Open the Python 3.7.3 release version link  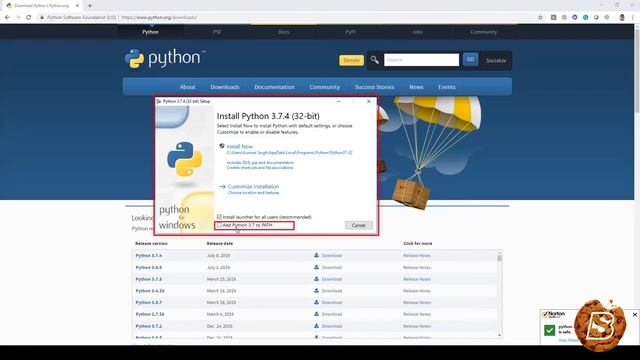(149, 279)
